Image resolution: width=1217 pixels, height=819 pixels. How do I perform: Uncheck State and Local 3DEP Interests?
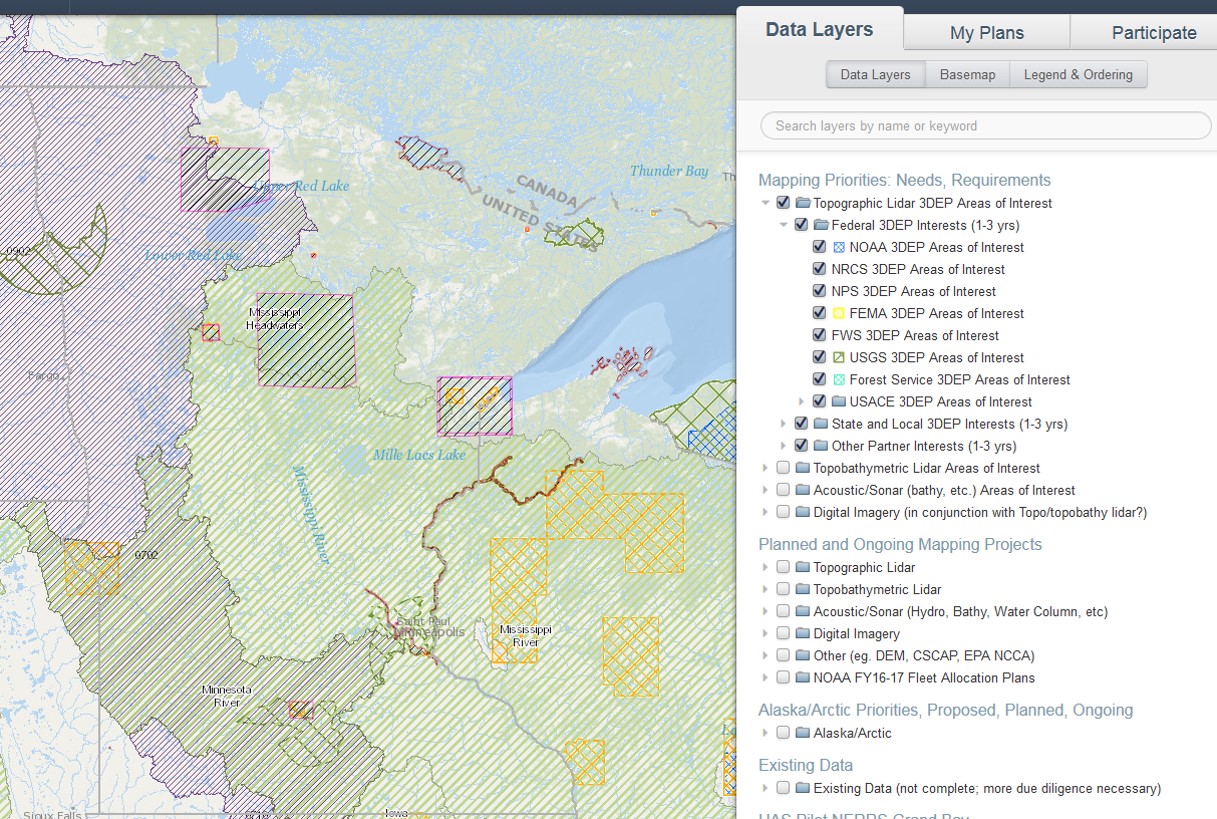(801, 424)
